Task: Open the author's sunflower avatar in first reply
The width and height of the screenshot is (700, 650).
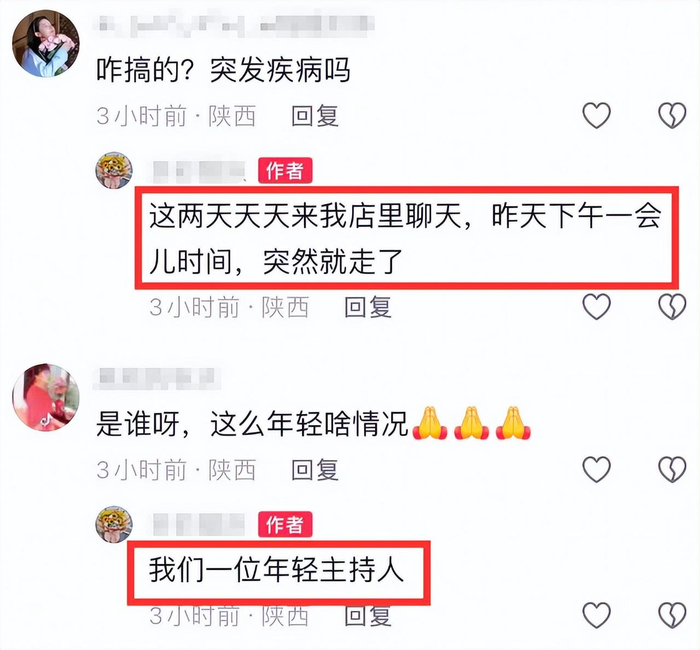Action: point(114,170)
